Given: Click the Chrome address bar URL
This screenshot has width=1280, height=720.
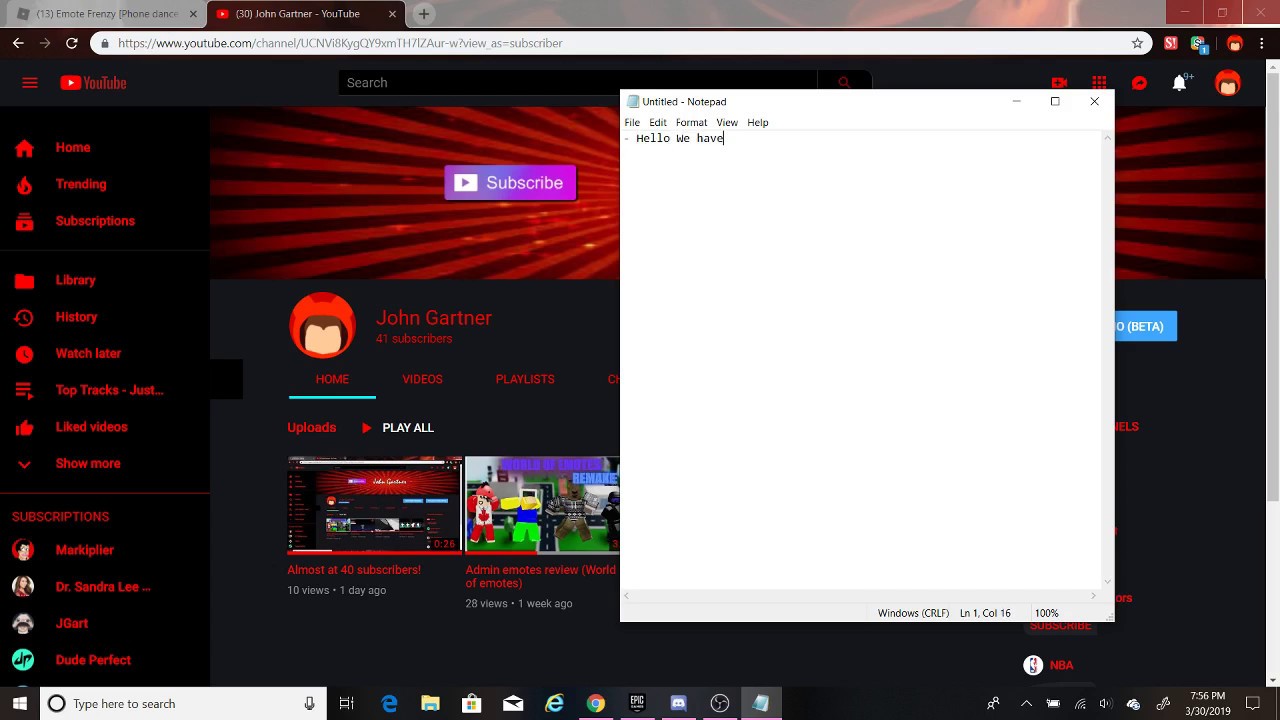Looking at the screenshot, I should [340, 43].
